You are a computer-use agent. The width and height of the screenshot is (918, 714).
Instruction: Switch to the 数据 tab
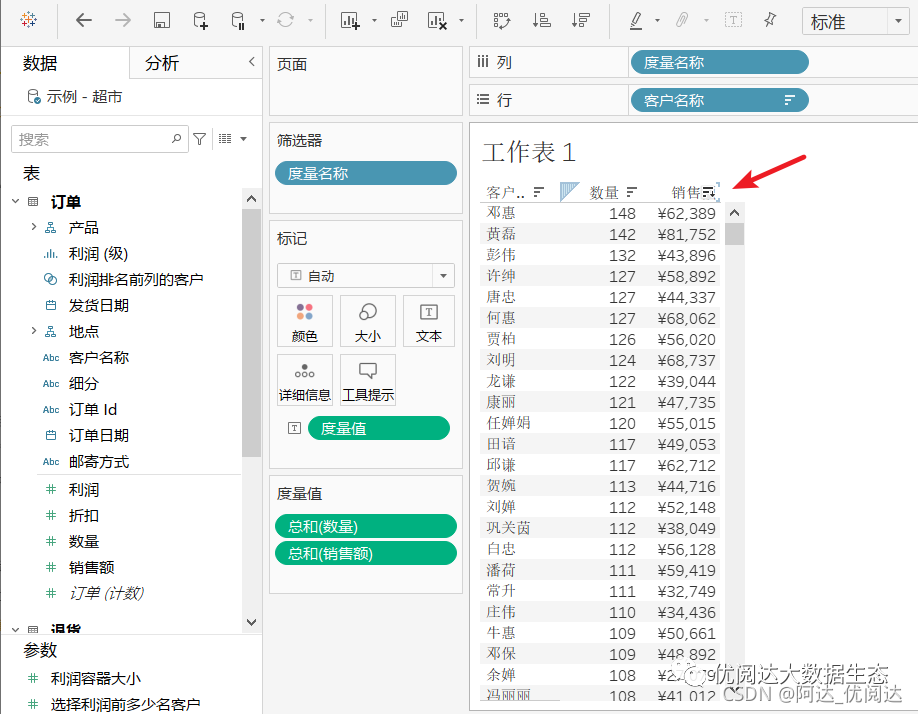tap(40, 63)
